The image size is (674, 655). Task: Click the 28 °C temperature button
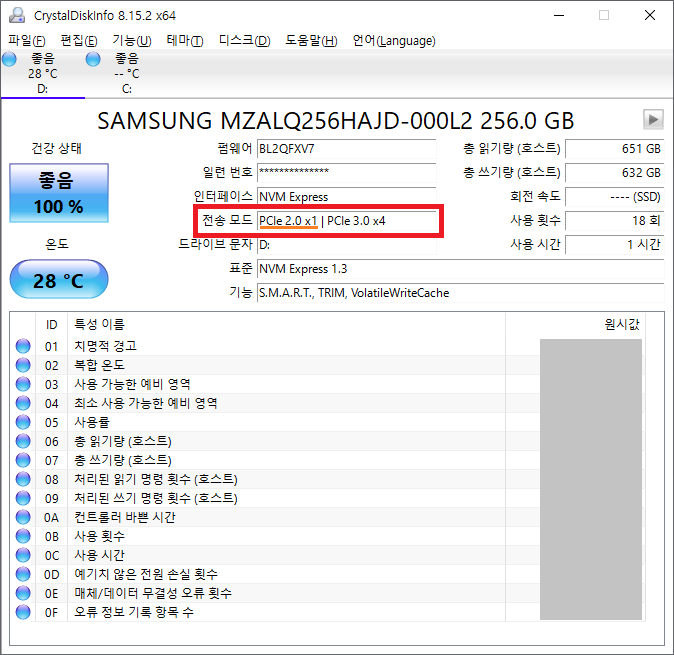click(x=59, y=279)
